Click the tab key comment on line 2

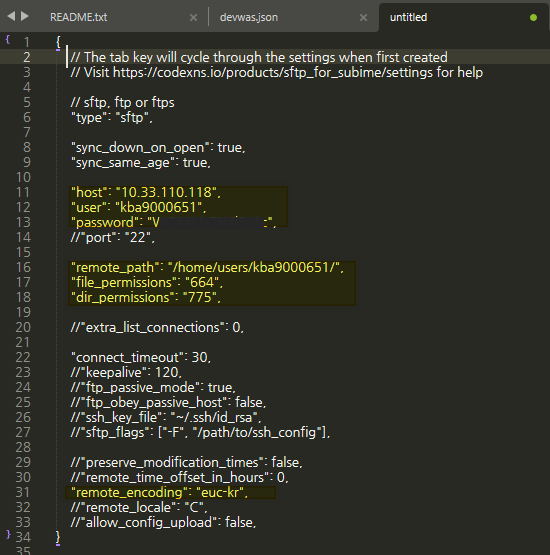259,57
